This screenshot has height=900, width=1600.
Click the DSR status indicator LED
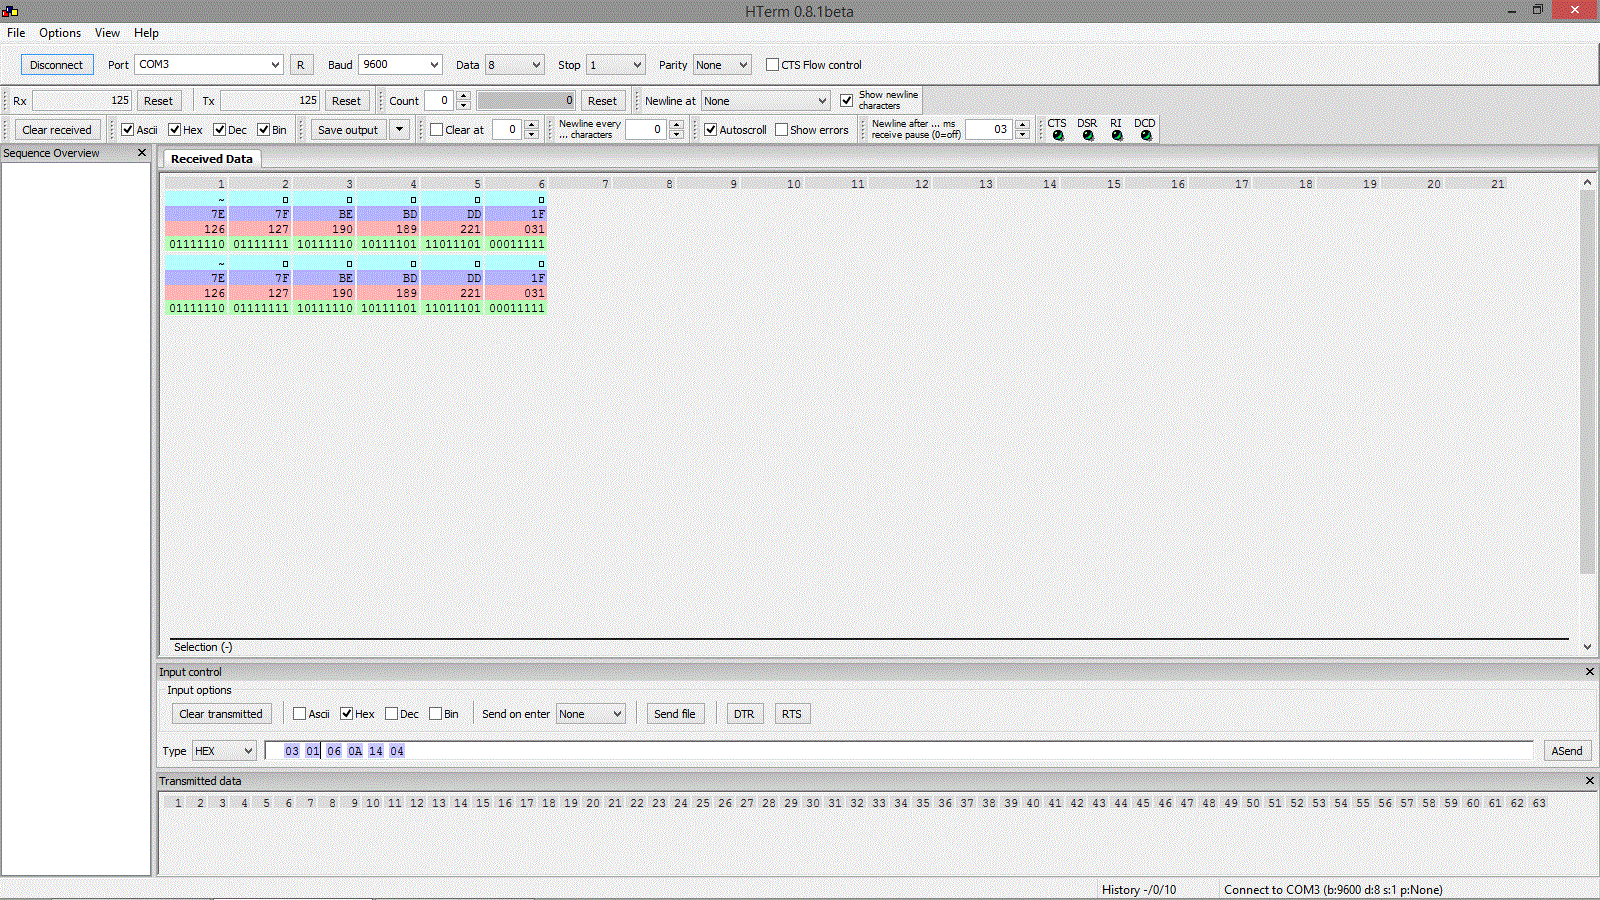(x=1088, y=136)
